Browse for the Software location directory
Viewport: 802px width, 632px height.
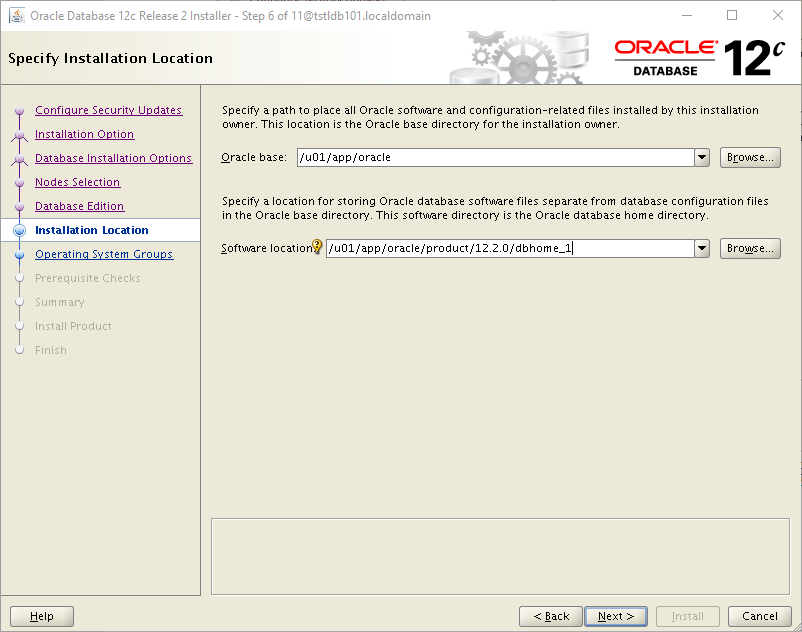tap(750, 249)
